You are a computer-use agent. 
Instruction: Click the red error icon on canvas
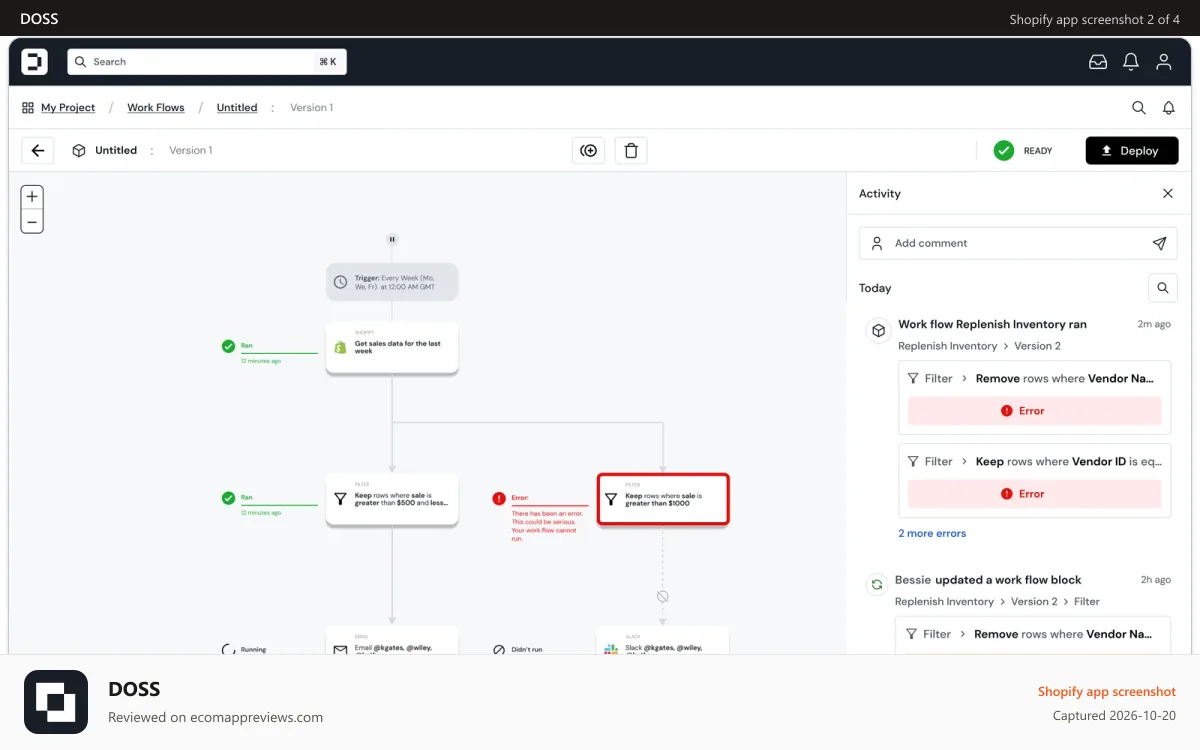point(499,498)
